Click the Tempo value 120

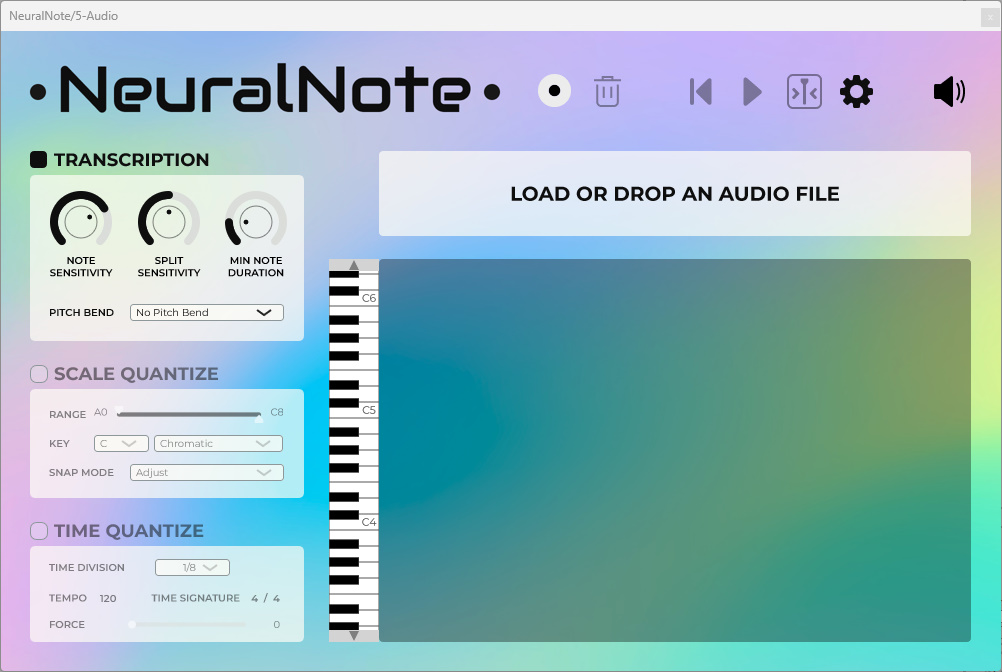[x=108, y=598]
